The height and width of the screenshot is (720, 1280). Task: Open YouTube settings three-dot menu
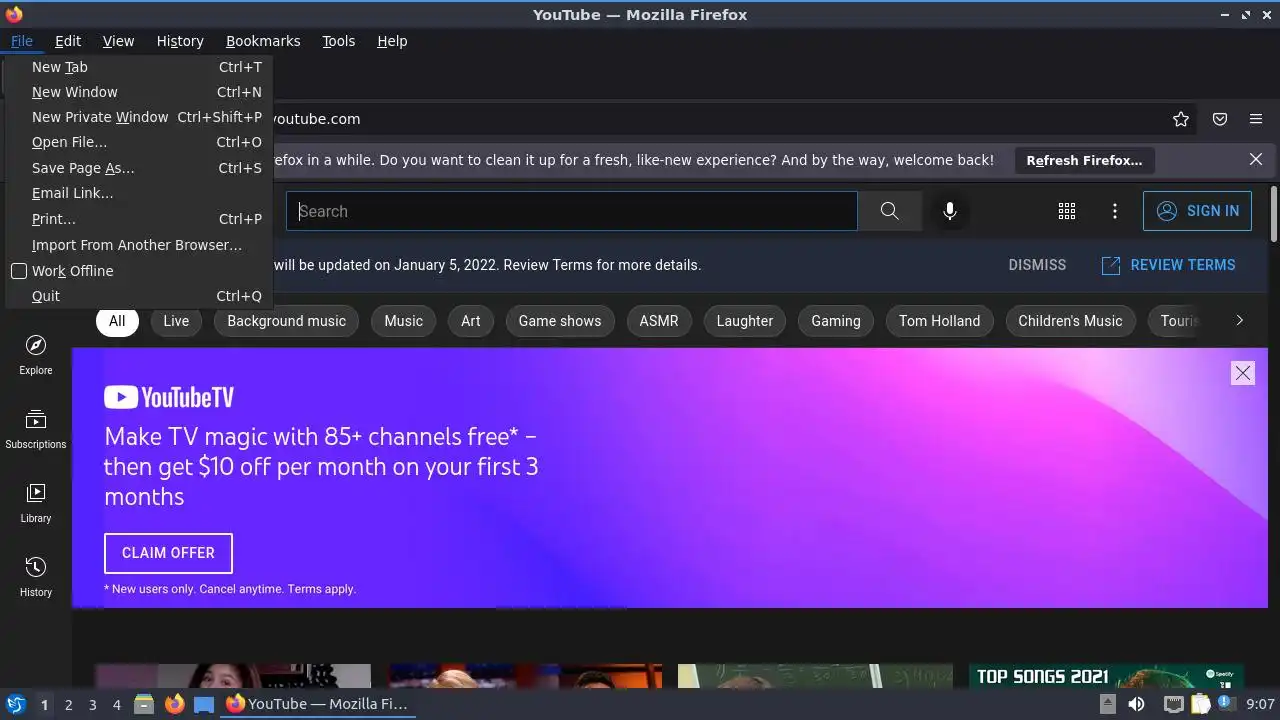1115,211
